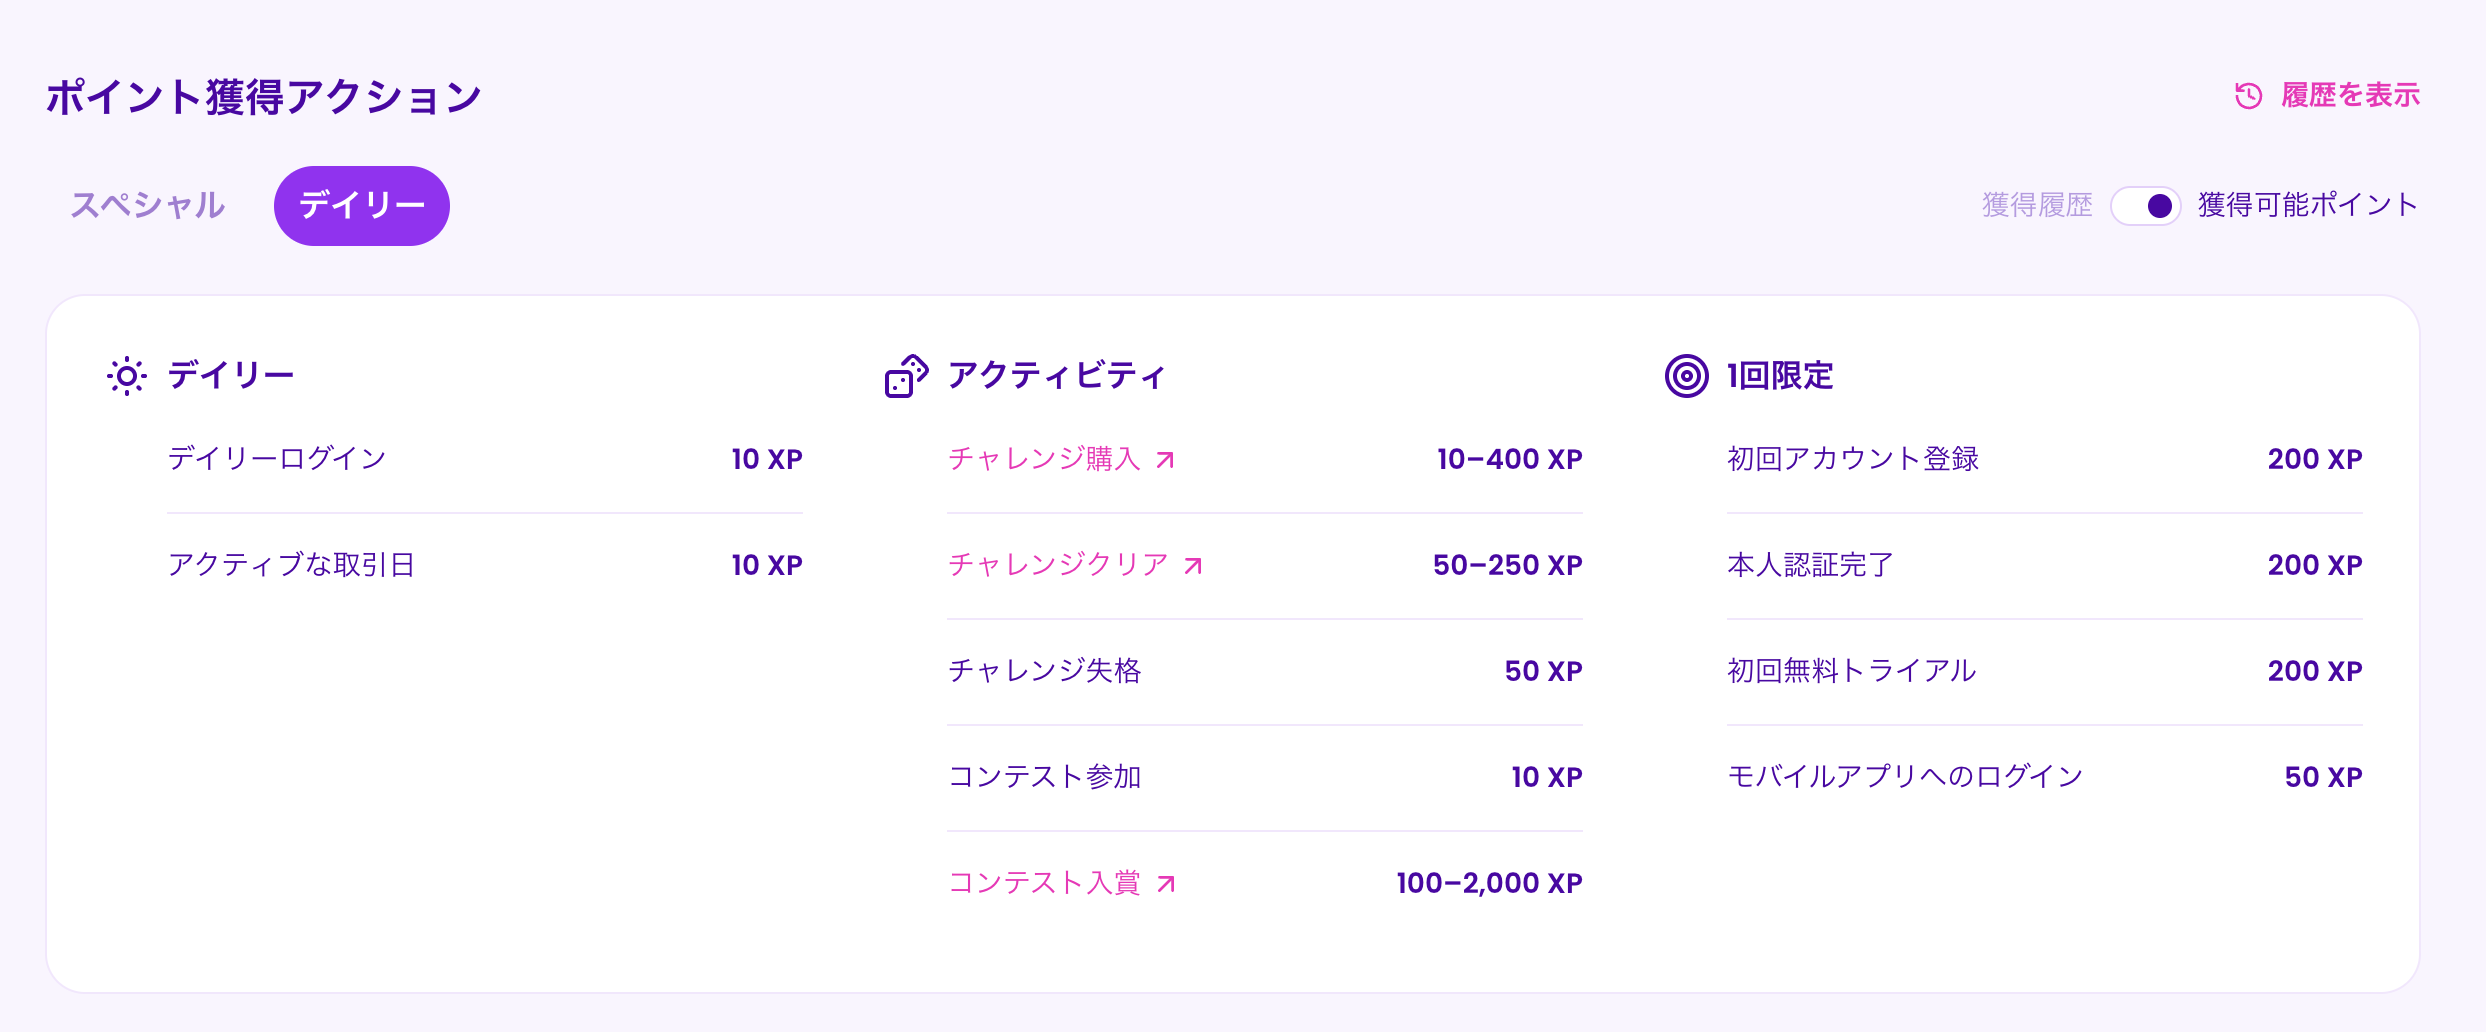
Task: Select the デイリー tab pill
Action: tap(362, 206)
